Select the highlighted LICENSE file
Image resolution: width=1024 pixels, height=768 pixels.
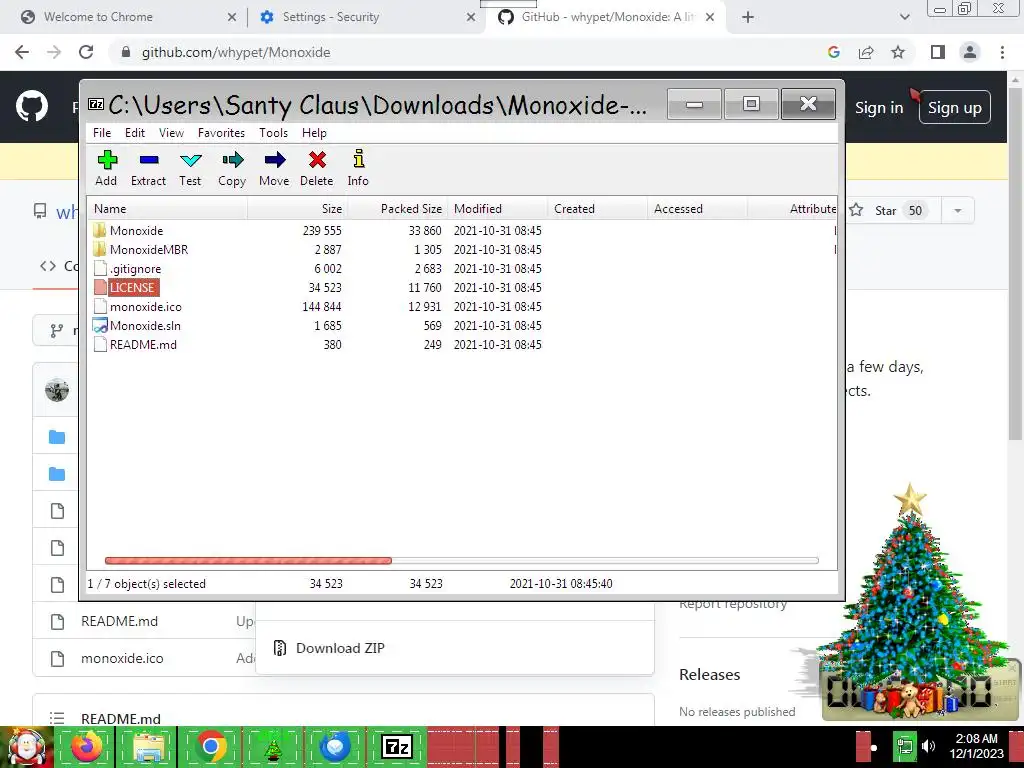pyautogui.click(x=462, y=287)
